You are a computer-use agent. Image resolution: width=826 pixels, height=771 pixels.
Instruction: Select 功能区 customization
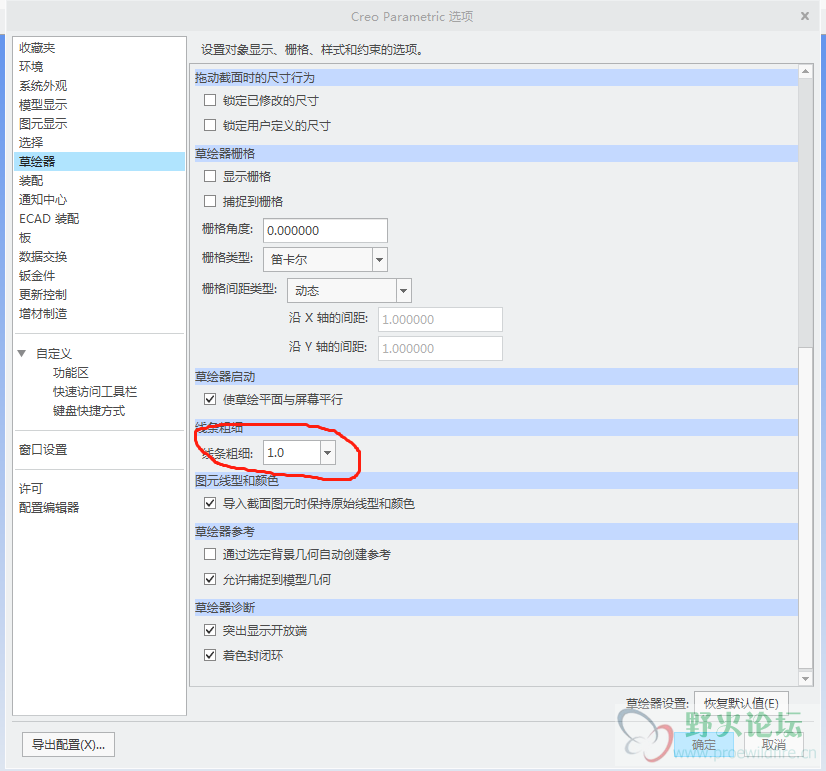point(71,372)
